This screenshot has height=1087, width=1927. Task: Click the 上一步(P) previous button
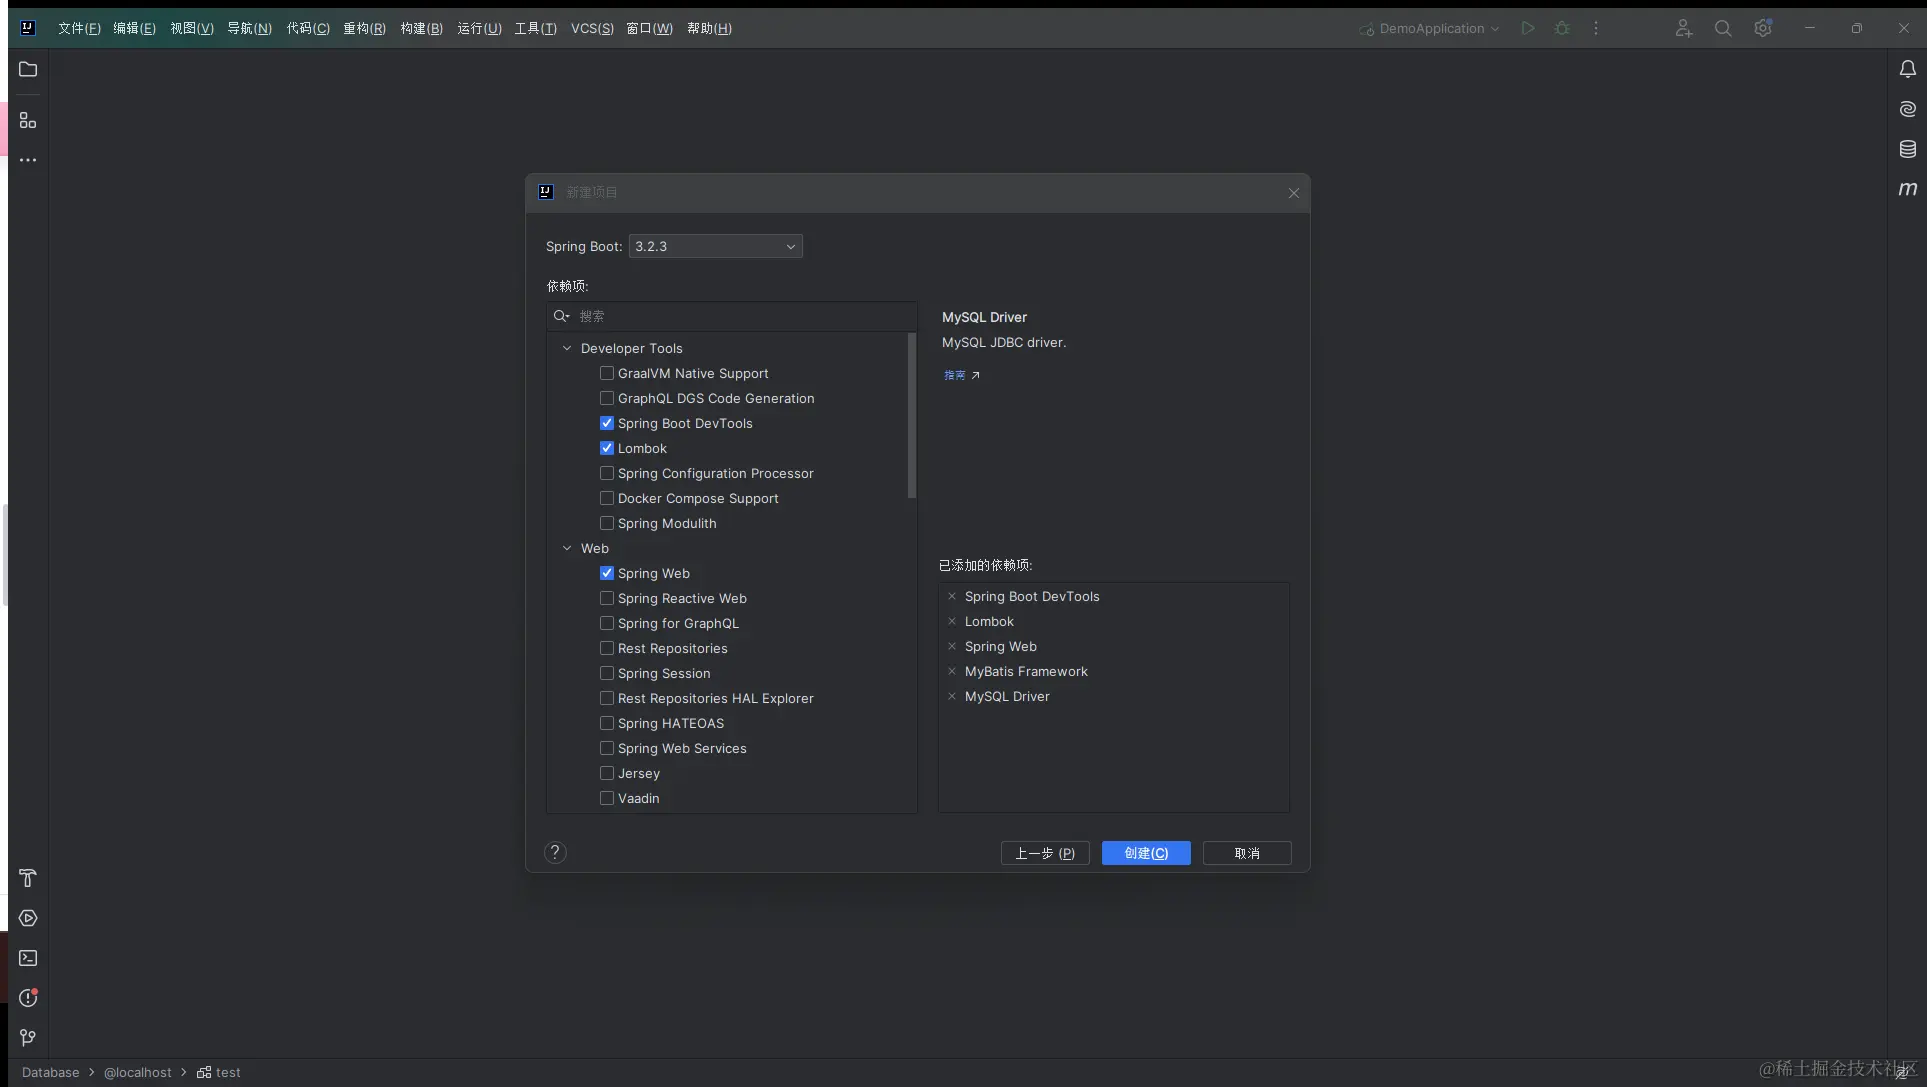tap(1045, 853)
